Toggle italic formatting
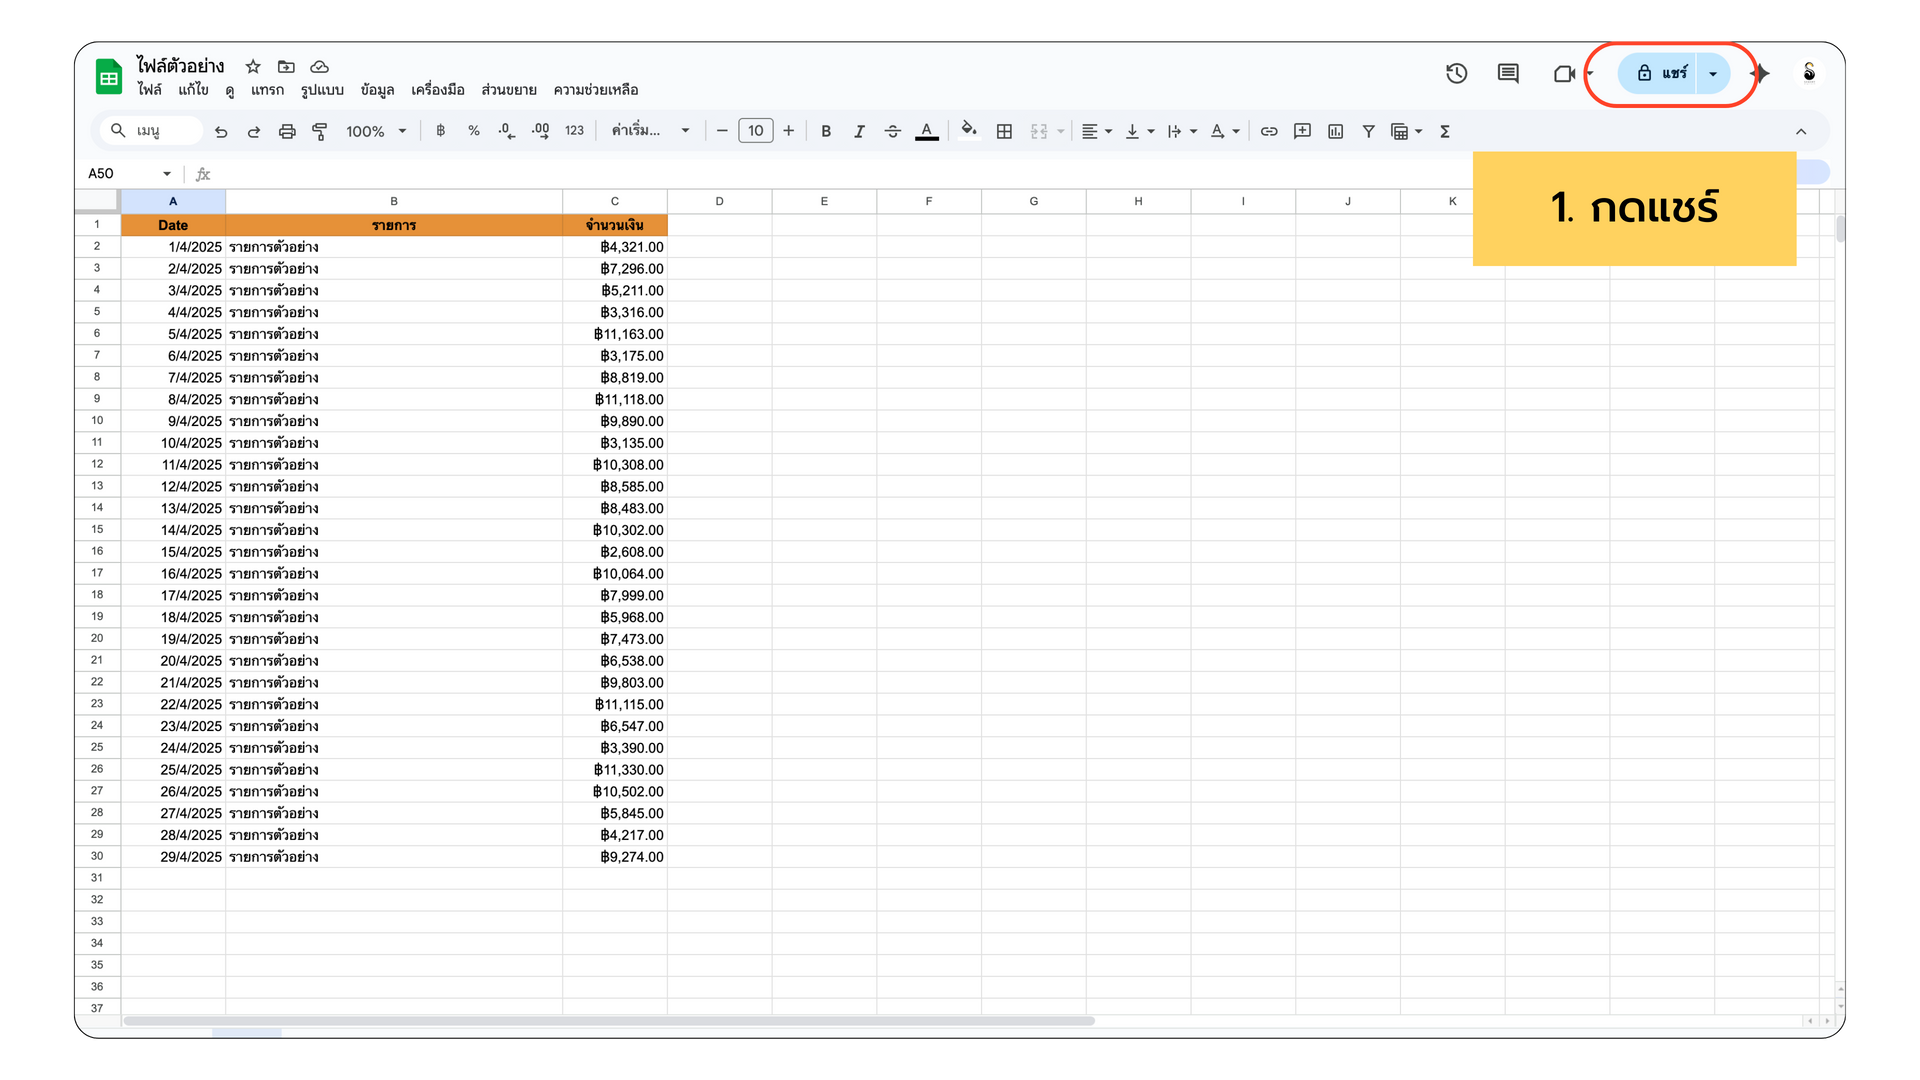1920x1080 pixels. click(859, 131)
